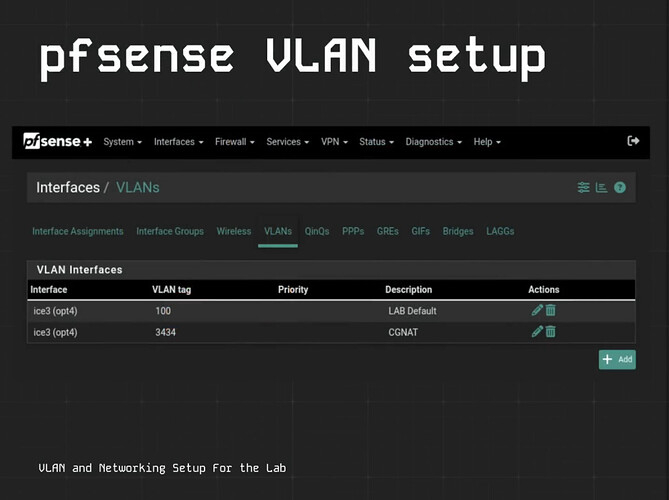Click the Description column header
Viewport: 669px width, 500px height.
pyautogui.click(x=409, y=290)
